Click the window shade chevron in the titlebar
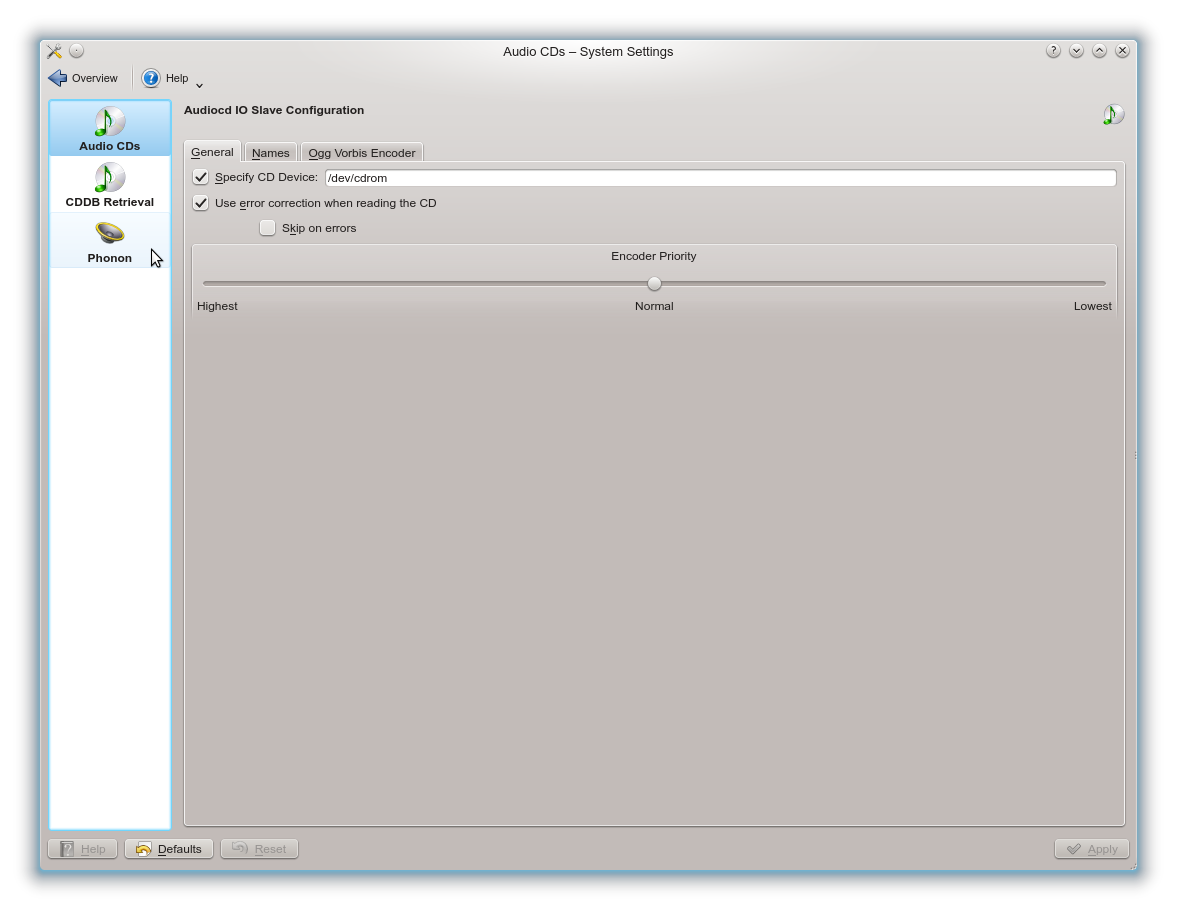 click(x=1076, y=50)
